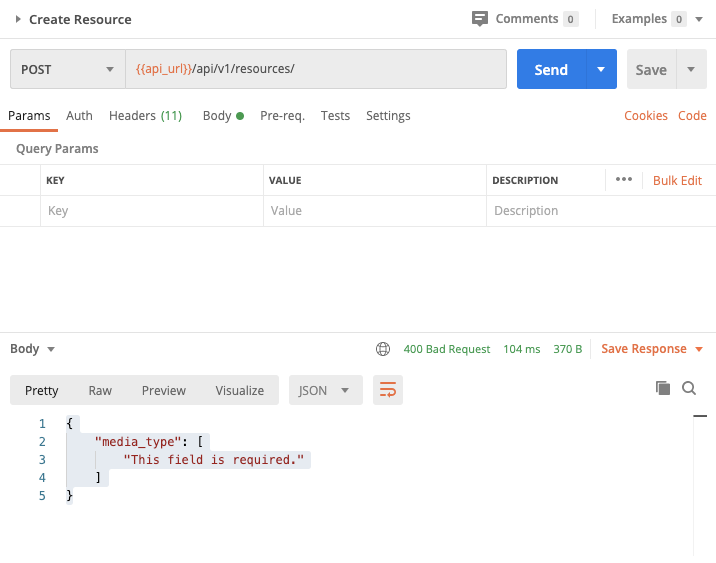Click the Comments label
Image resolution: width=716 pixels, height=563 pixels.
click(x=526, y=19)
